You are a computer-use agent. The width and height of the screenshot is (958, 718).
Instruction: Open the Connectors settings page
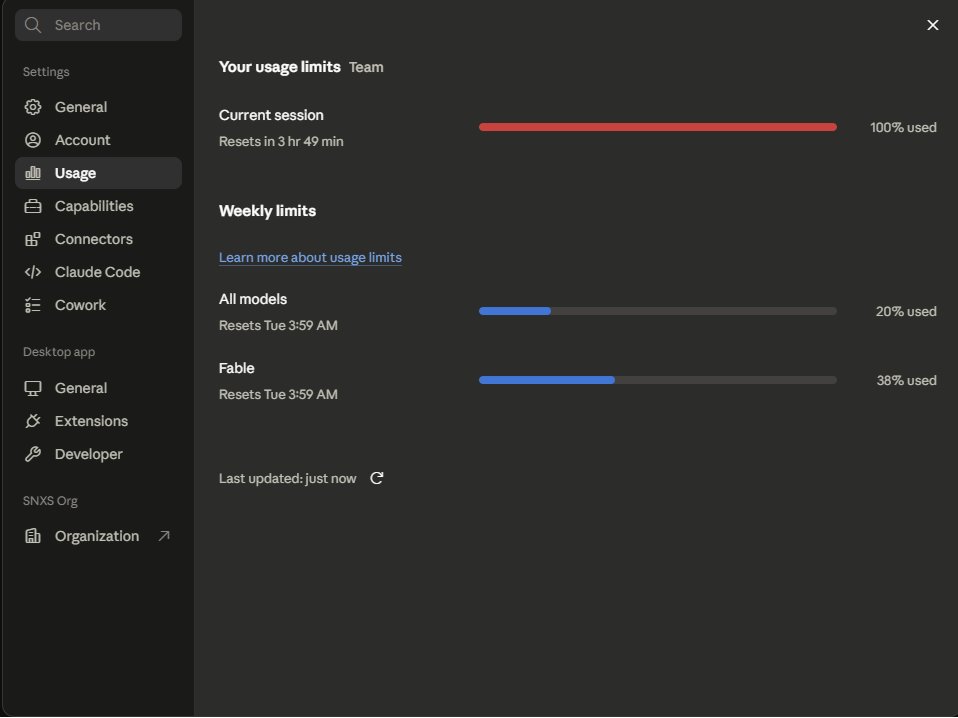[x=98, y=239]
